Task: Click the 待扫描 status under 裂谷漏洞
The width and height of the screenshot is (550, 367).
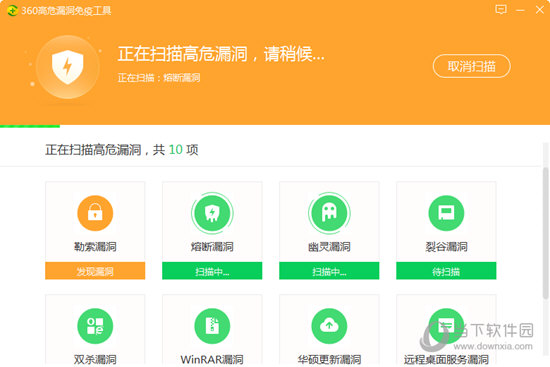Action: coord(446,271)
